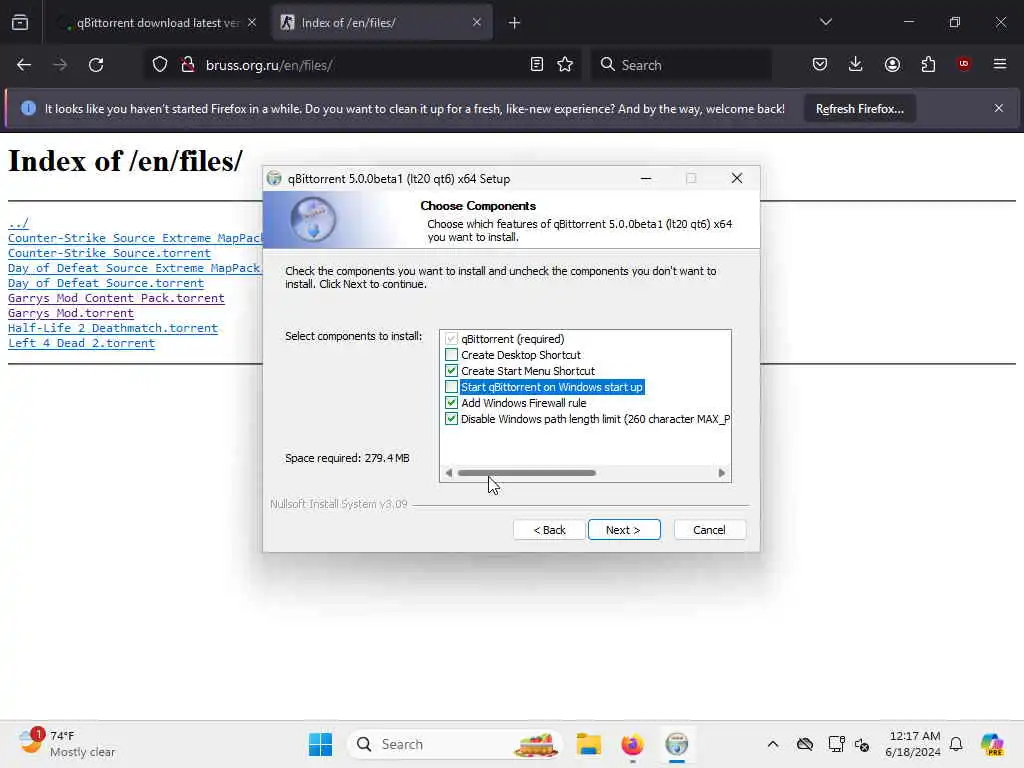This screenshot has width=1024, height=768.
Task: Open the uBlock Origin extension icon
Action: 964,64
